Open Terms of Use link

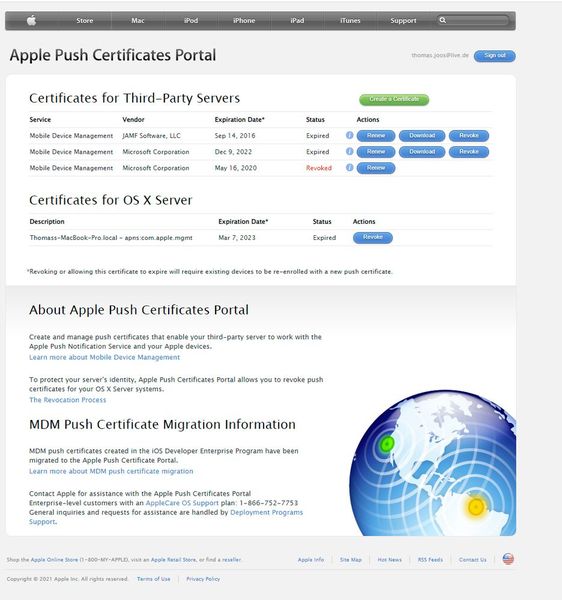click(153, 579)
